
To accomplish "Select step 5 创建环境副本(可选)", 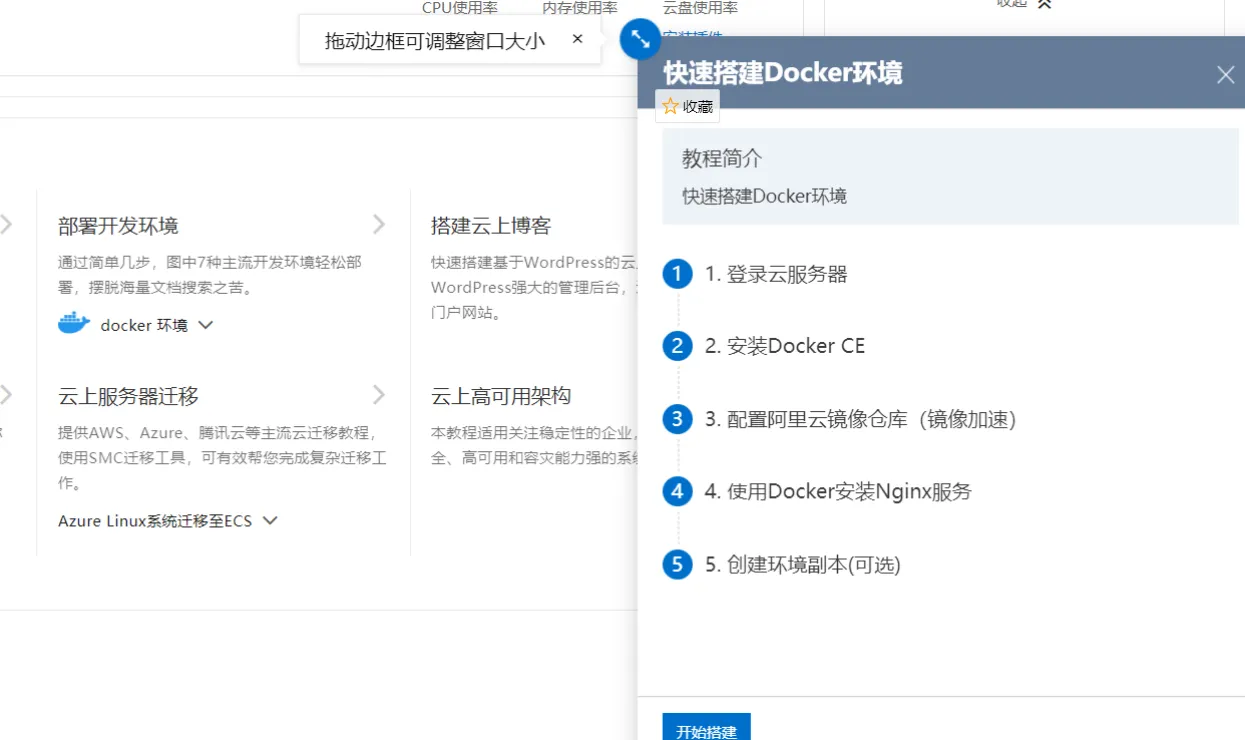I will pos(802,565).
